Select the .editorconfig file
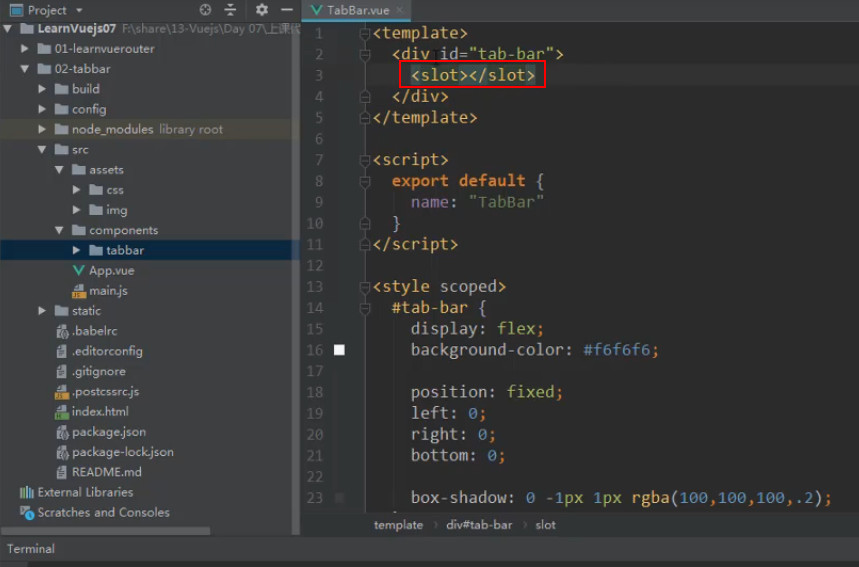 [x=107, y=351]
